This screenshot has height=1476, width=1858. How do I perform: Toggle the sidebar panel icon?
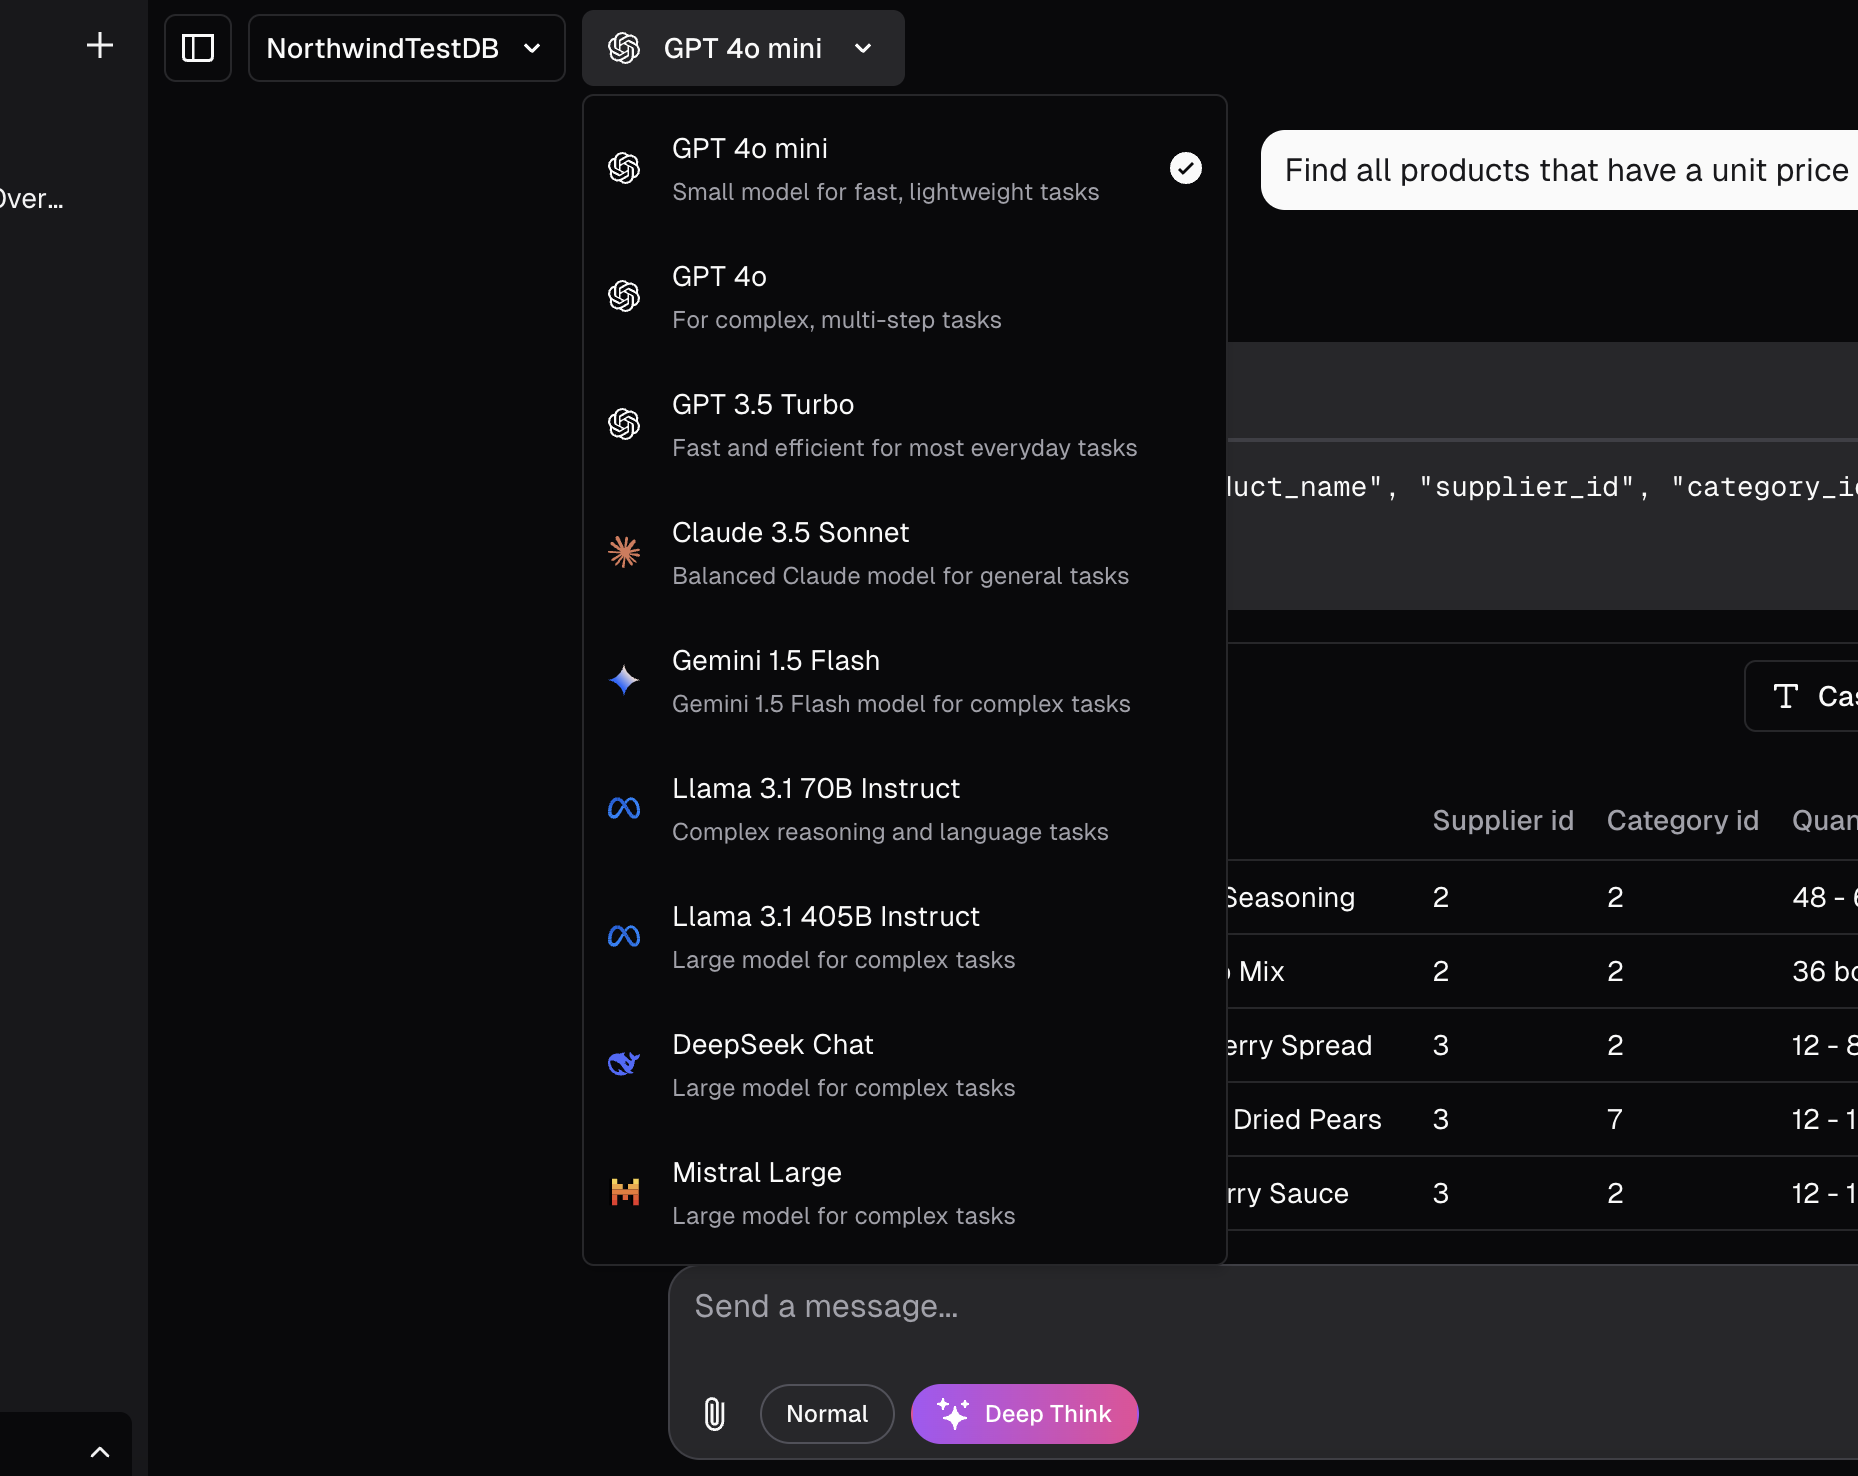click(x=198, y=48)
